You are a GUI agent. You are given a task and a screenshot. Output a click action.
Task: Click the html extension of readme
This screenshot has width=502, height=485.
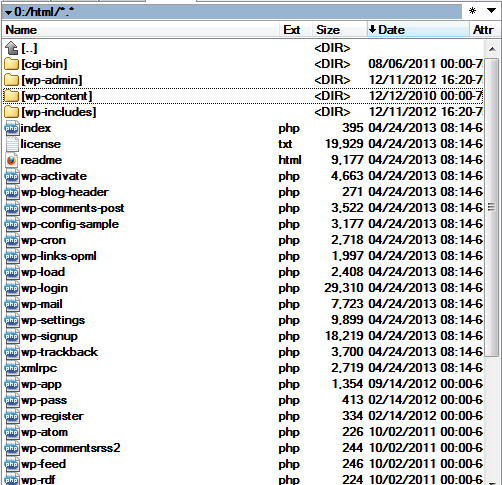(290, 160)
